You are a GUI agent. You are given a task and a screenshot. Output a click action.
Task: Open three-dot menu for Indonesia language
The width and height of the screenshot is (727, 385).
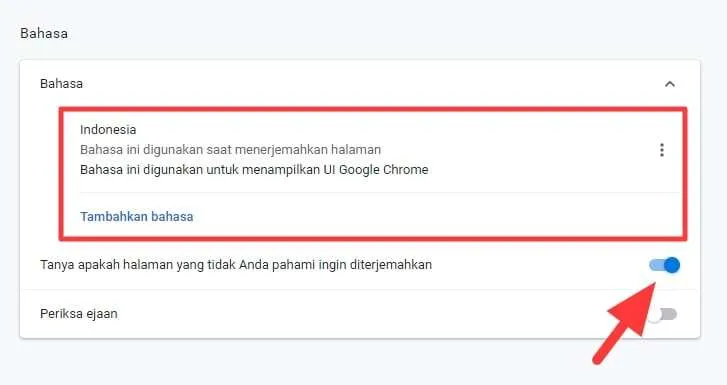click(662, 150)
